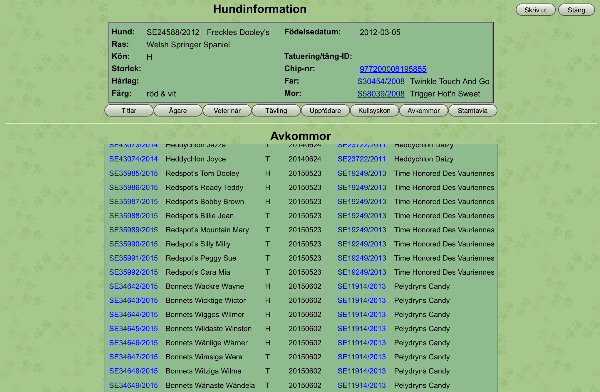The width and height of the screenshot is (600, 392).
Task: Open mother link SE23722/2011 in Heddychlon Joyce row
Action: coord(362,159)
